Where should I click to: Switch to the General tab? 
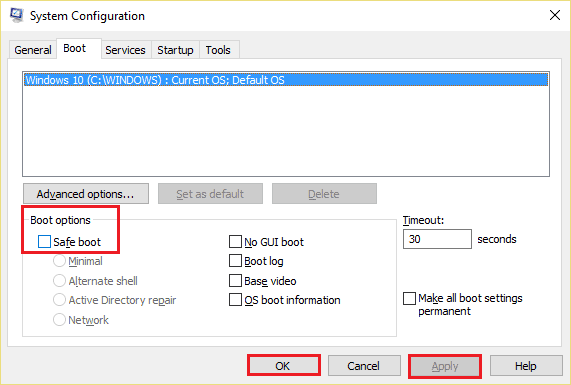(x=33, y=50)
